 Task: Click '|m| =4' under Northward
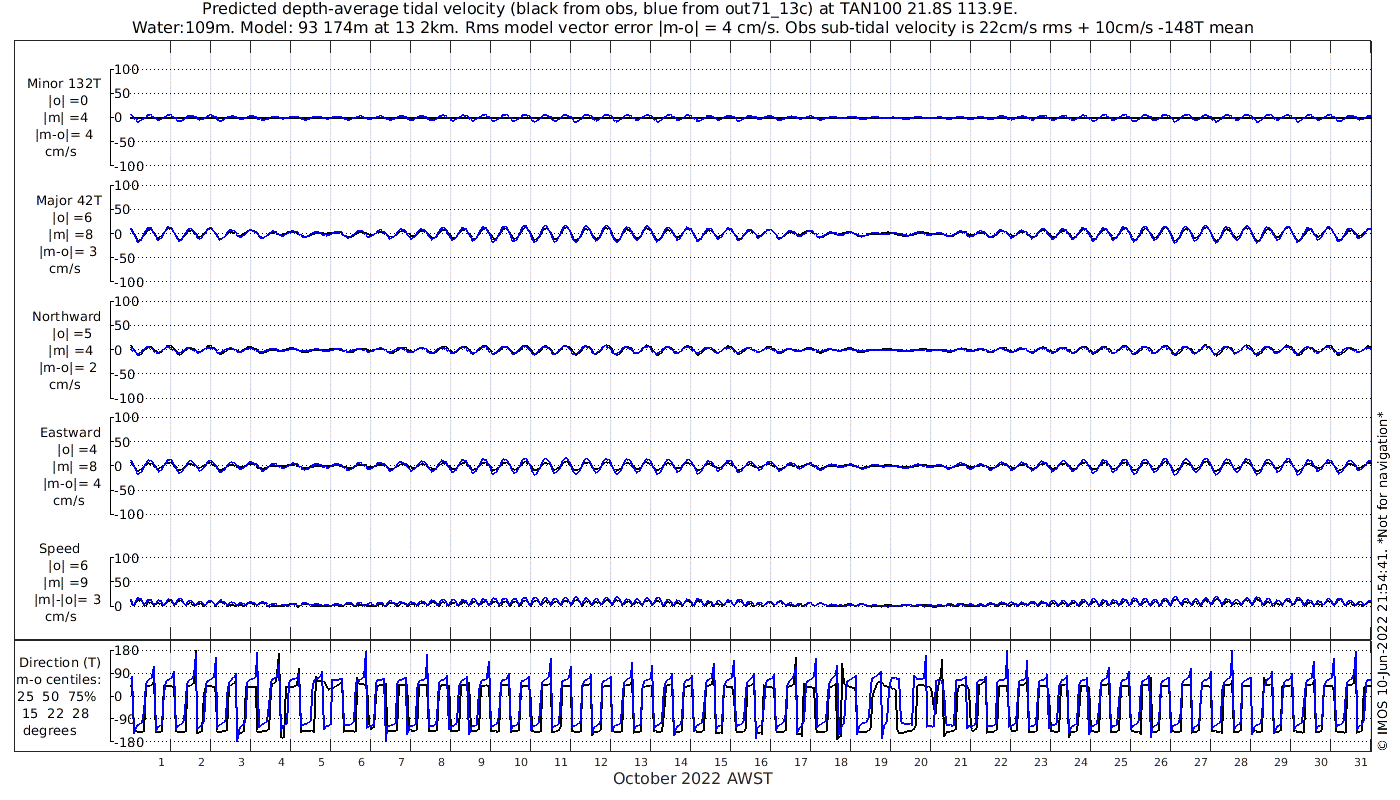71,351
